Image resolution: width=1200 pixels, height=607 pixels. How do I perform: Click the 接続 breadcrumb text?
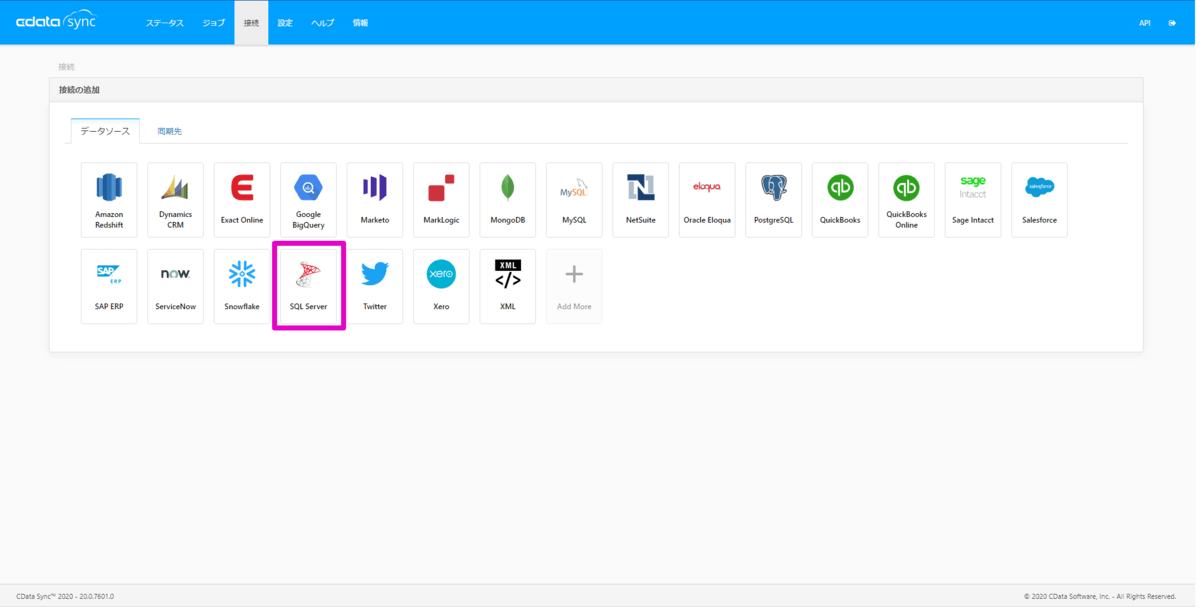tap(66, 67)
